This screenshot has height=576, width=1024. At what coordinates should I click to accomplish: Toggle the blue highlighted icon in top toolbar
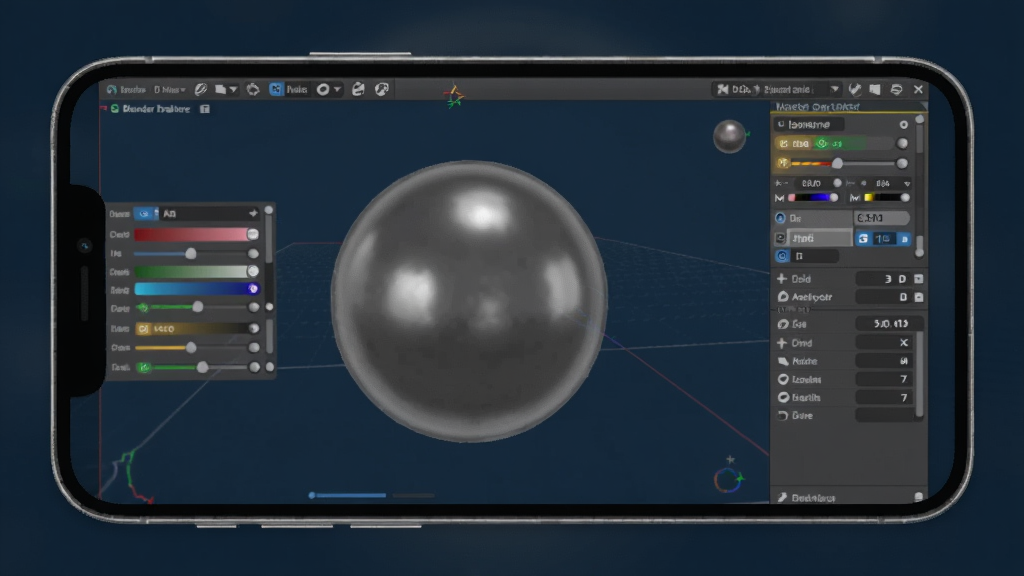276,89
